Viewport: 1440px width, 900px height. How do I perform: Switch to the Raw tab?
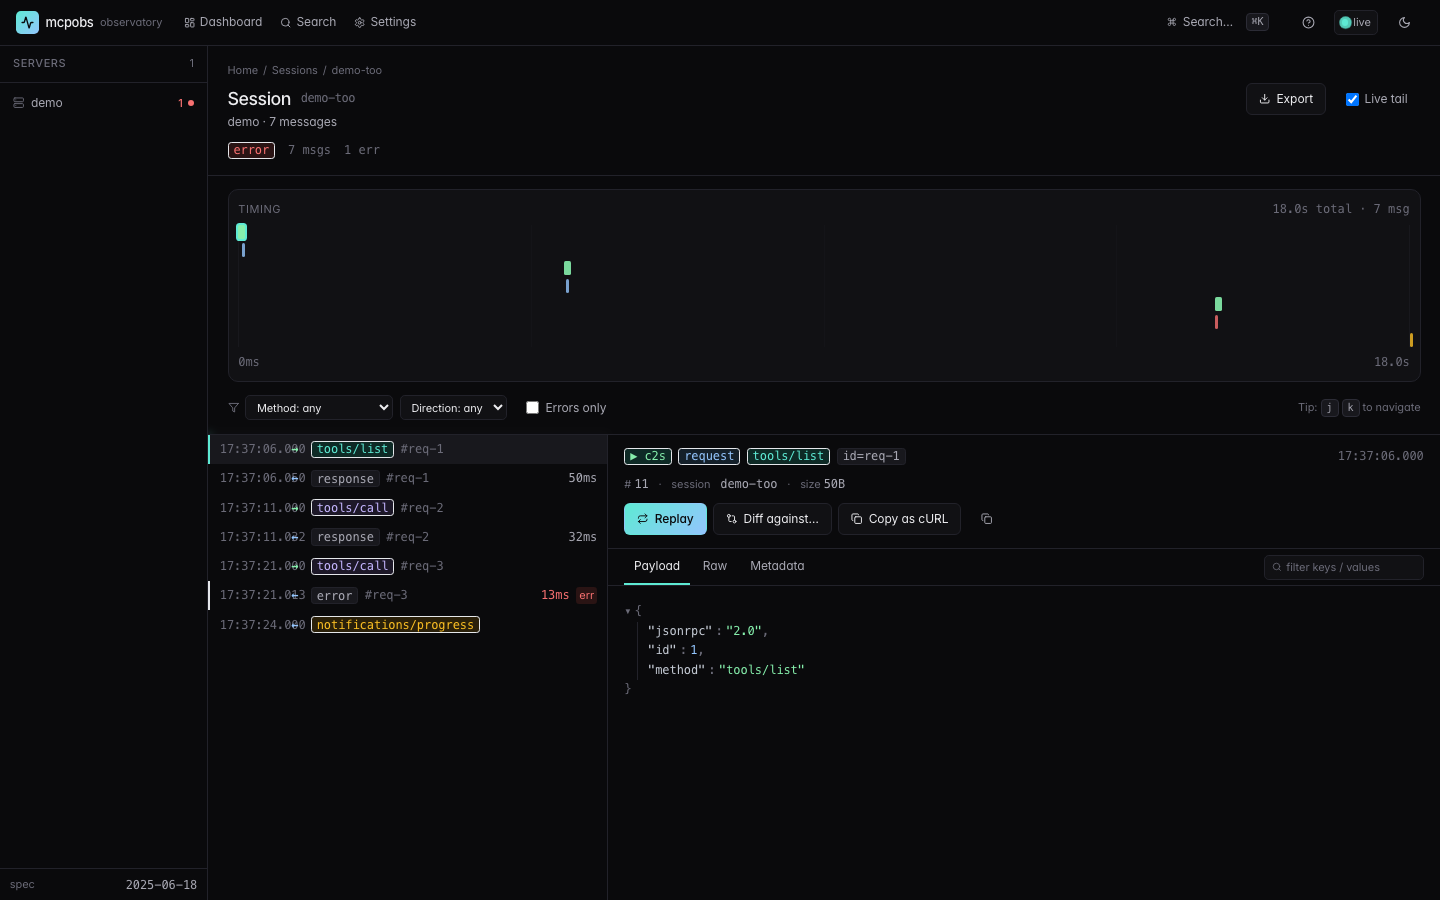tap(715, 566)
